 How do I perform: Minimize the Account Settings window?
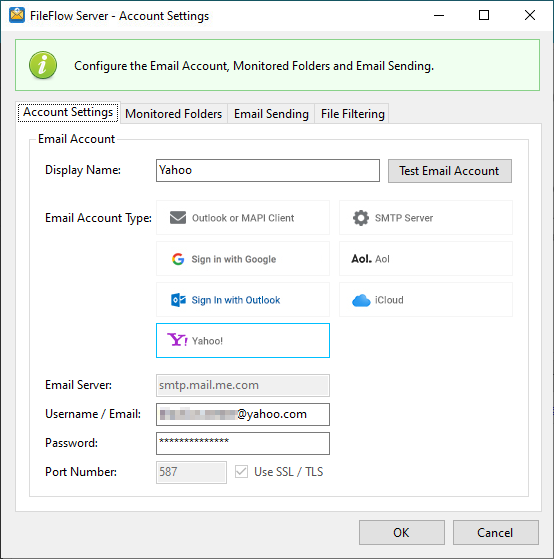439,15
